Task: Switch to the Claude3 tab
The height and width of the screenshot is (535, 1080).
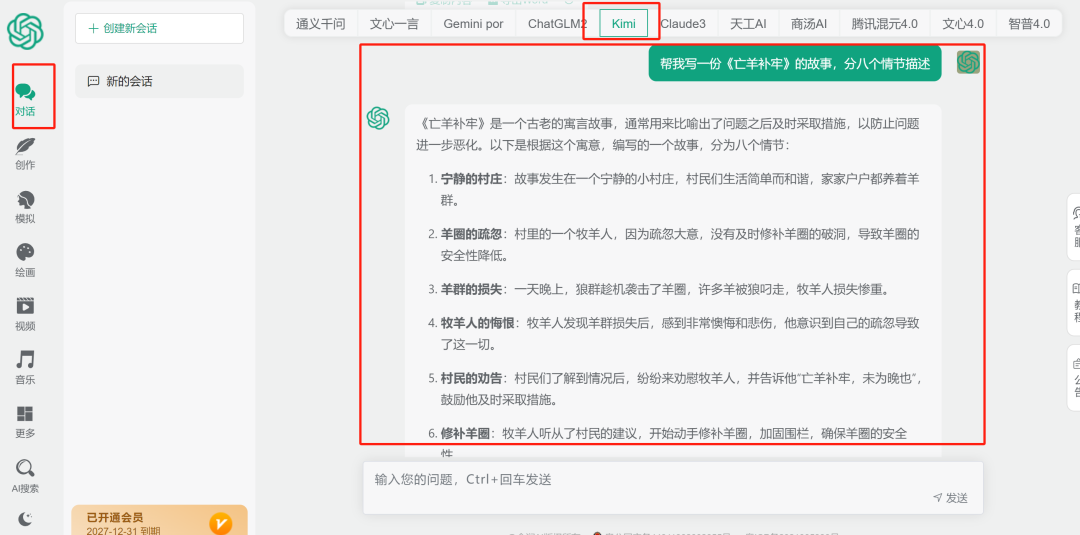Action: tap(683, 24)
